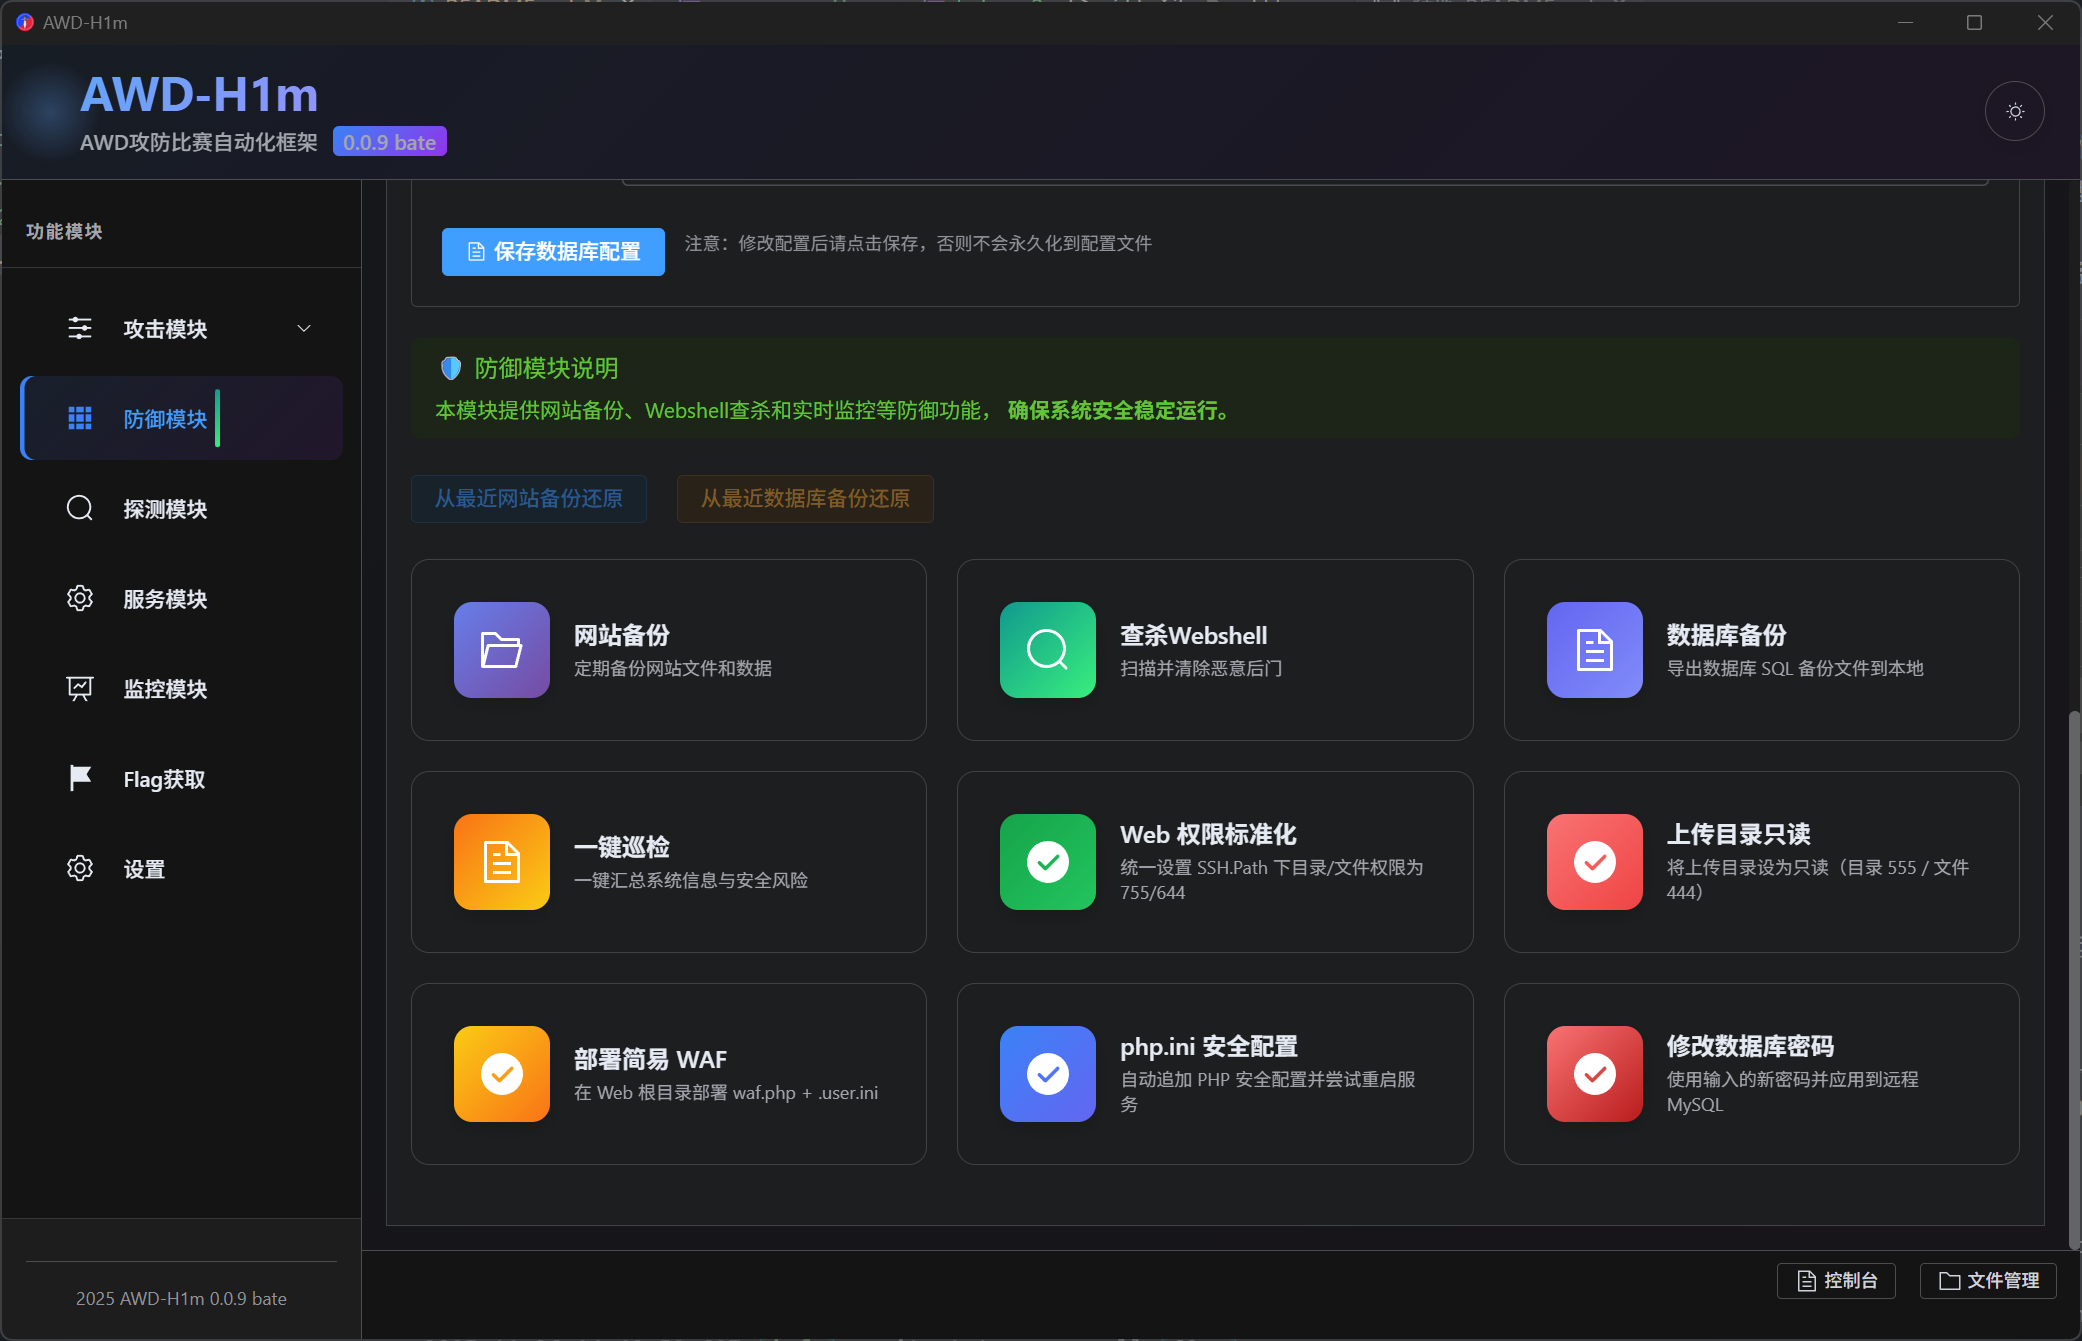Click the php.ini security config blue icon
The width and height of the screenshot is (2082, 1341).
[x=1047, y=1074]
